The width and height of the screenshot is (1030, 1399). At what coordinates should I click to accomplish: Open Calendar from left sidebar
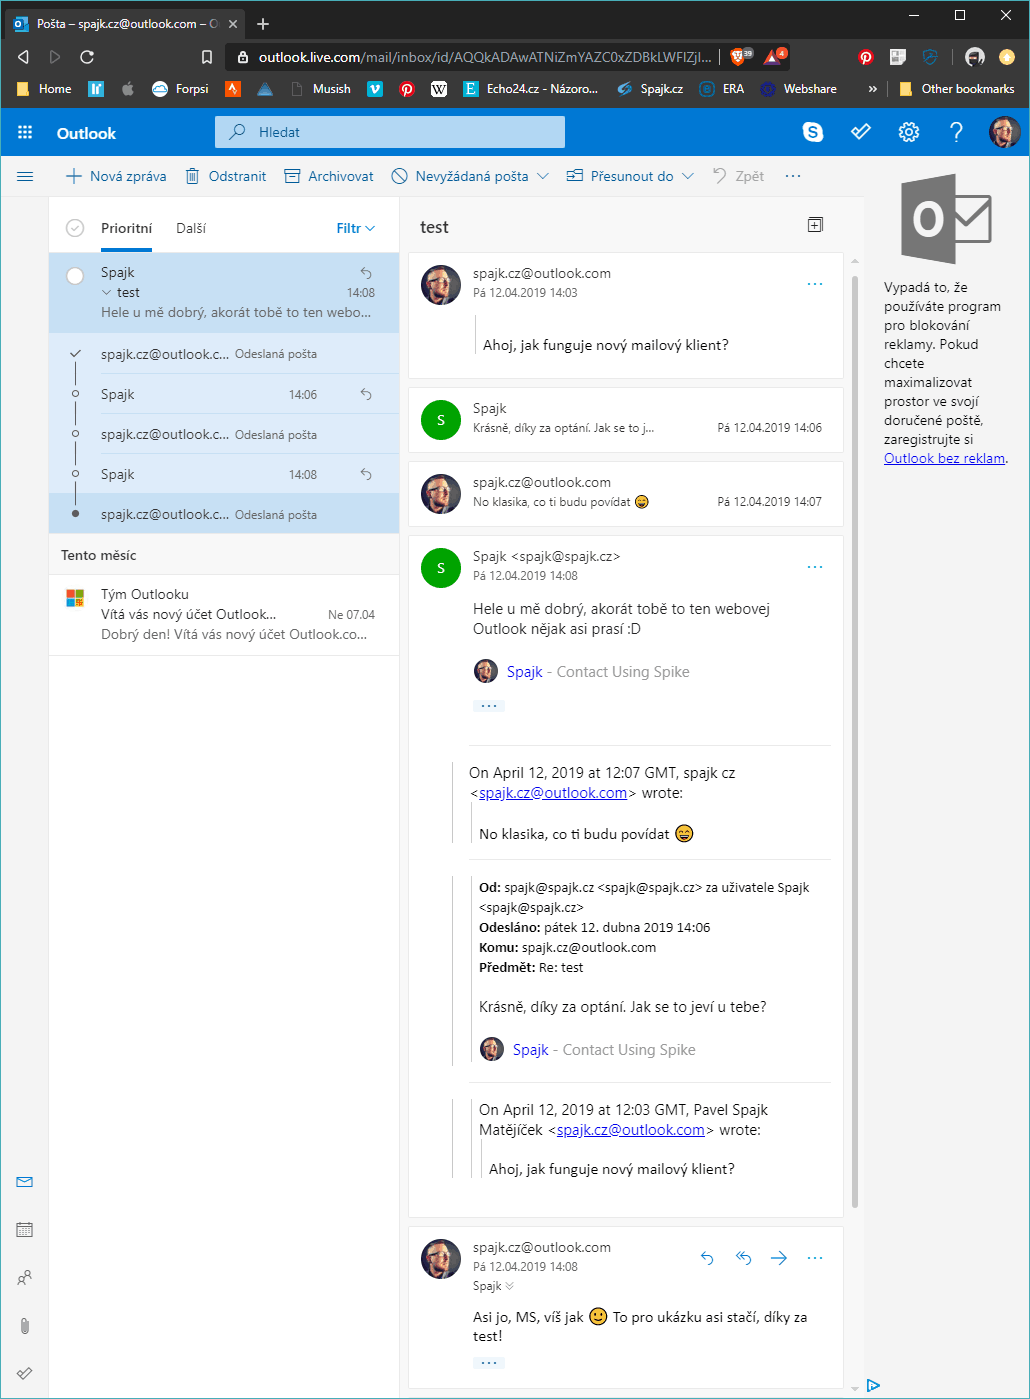click(25, 1230)
